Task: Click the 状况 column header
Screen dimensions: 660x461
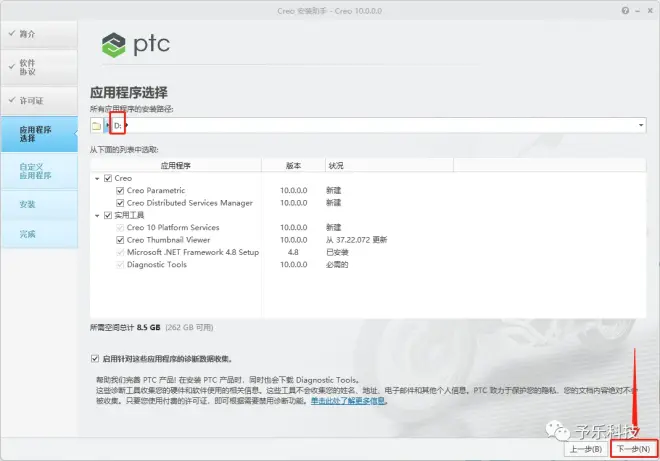Action: click(x=389, y=165)
